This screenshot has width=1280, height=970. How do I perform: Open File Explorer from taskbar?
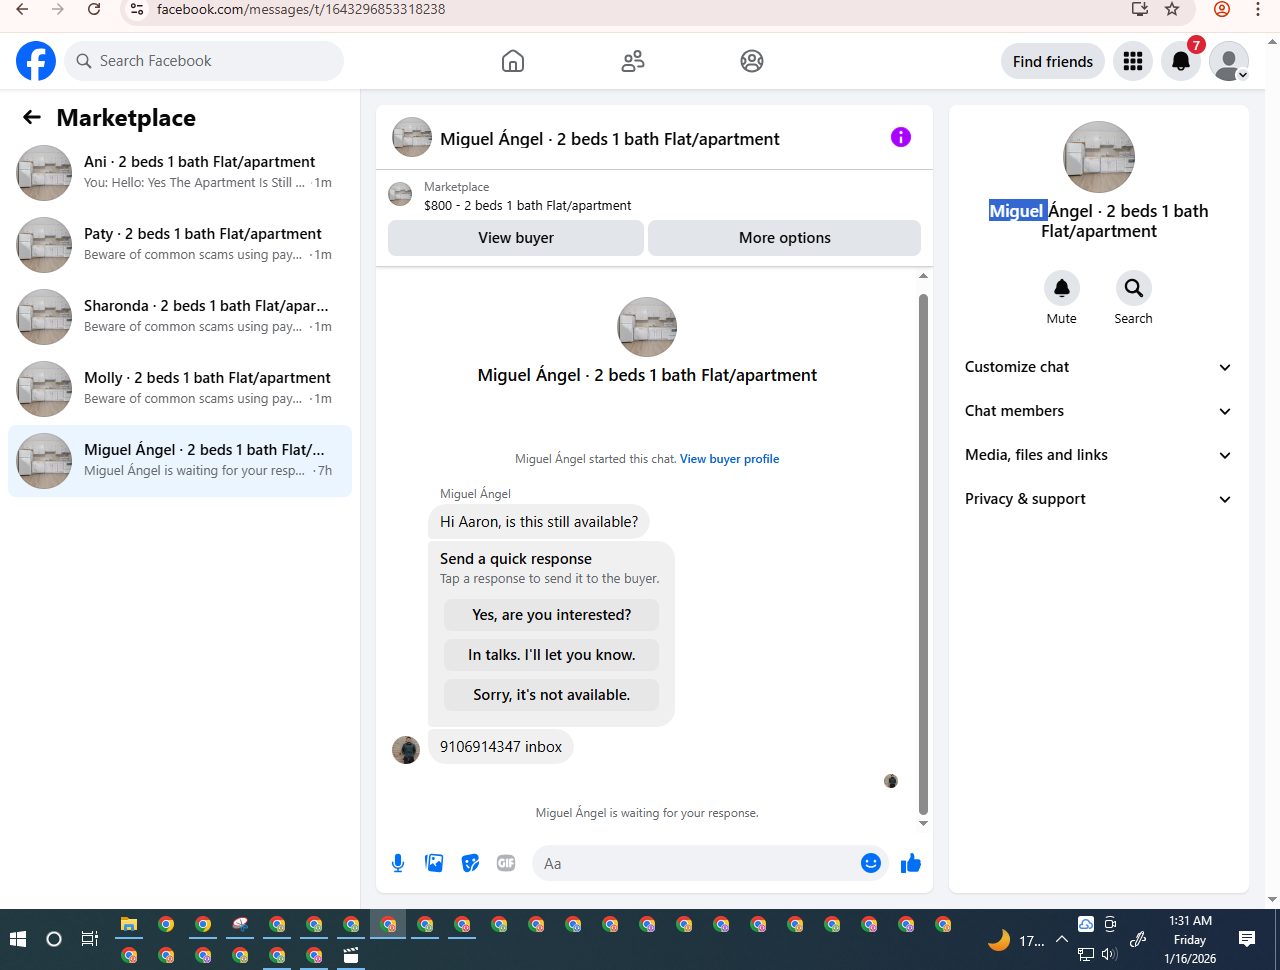coord(129,924)
